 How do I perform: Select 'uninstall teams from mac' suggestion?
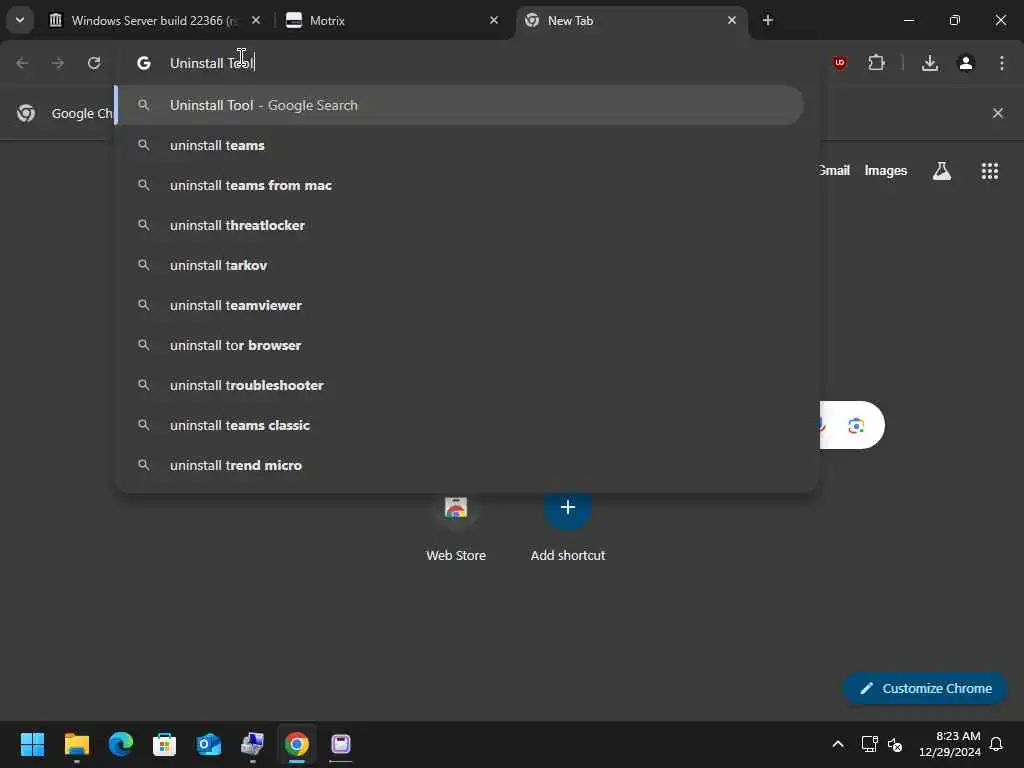460,185
